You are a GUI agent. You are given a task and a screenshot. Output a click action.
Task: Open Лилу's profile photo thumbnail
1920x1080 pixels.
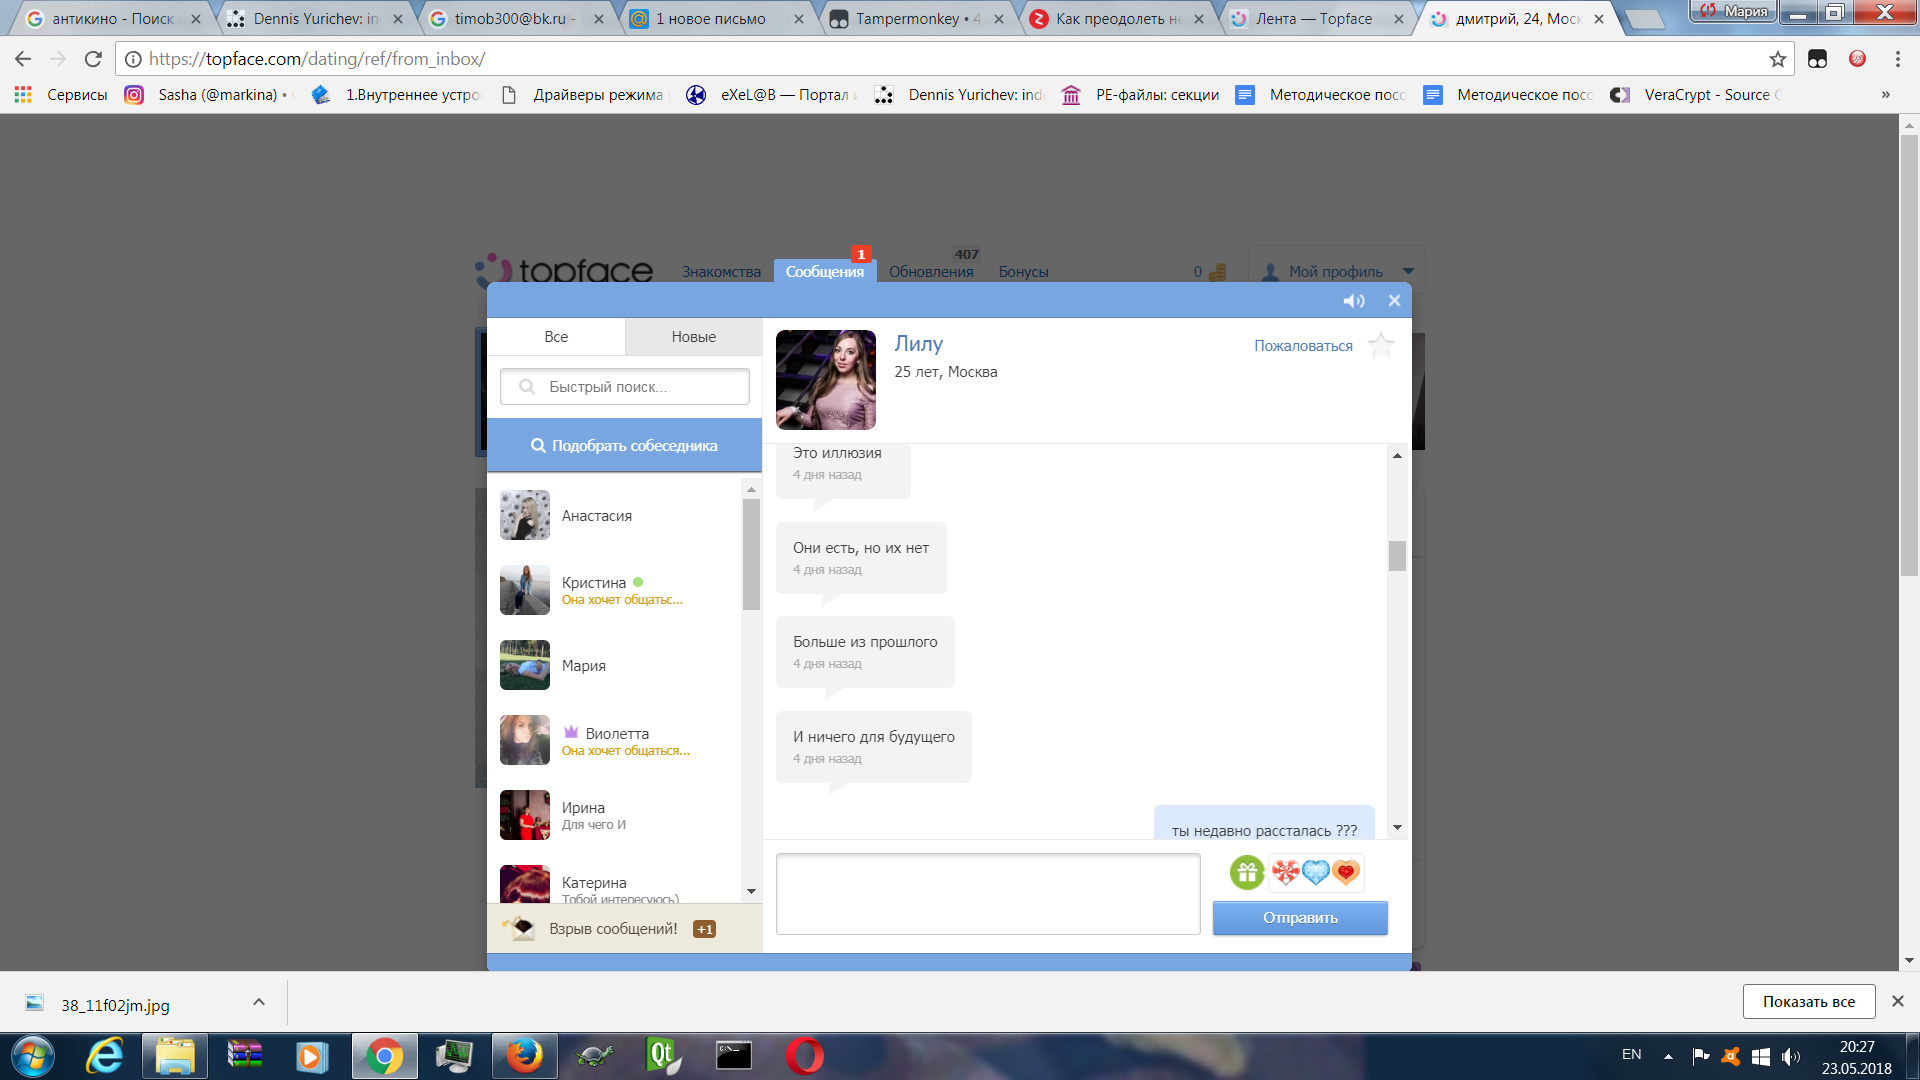pyautogui.click(x=826, y=380)
